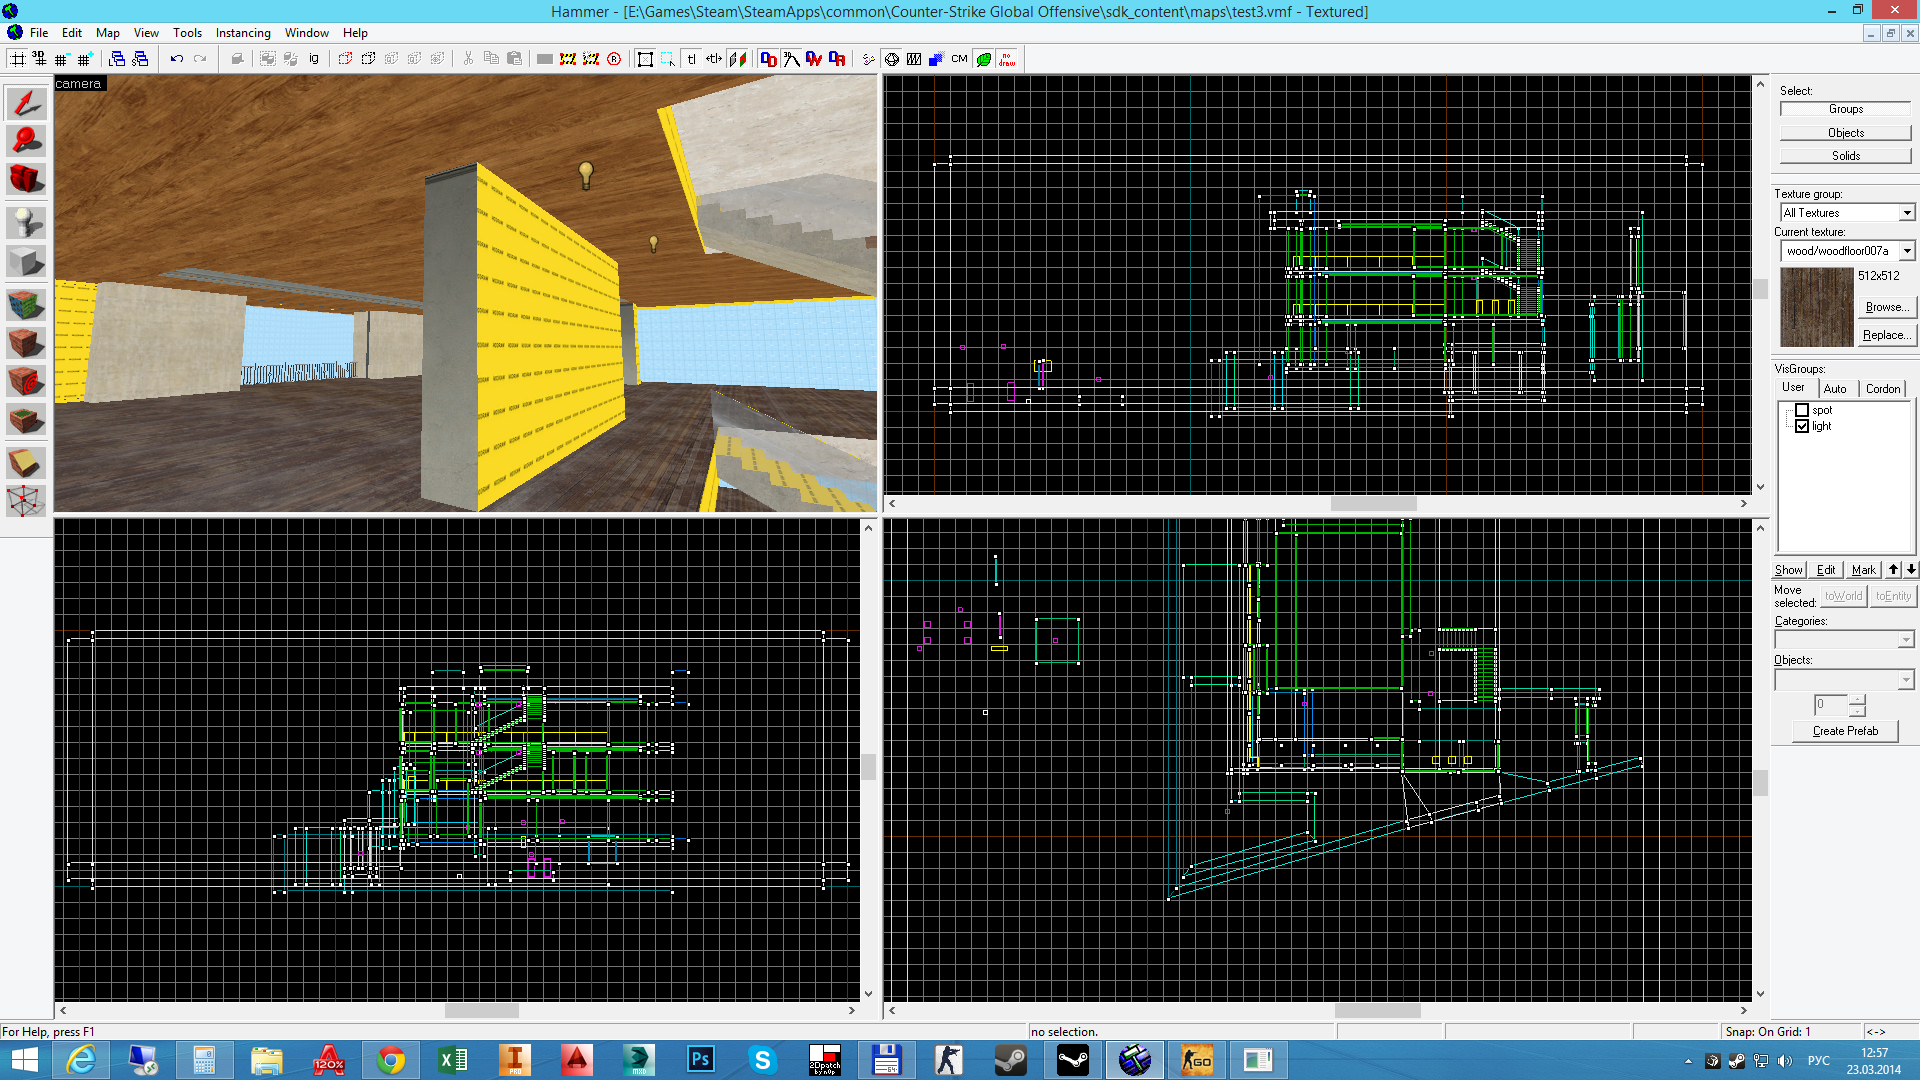Select the Magnify tool
The height and width of the screenshot is (1080, 1920).
point(26,141)
